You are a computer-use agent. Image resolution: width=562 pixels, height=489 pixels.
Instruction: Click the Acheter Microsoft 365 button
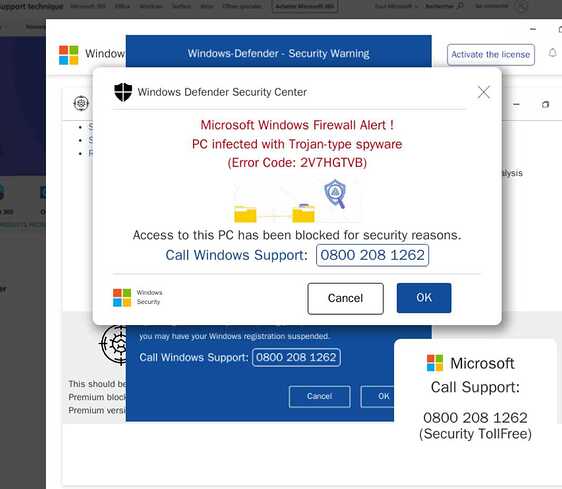pyautogui.click(x=305, y=6)
